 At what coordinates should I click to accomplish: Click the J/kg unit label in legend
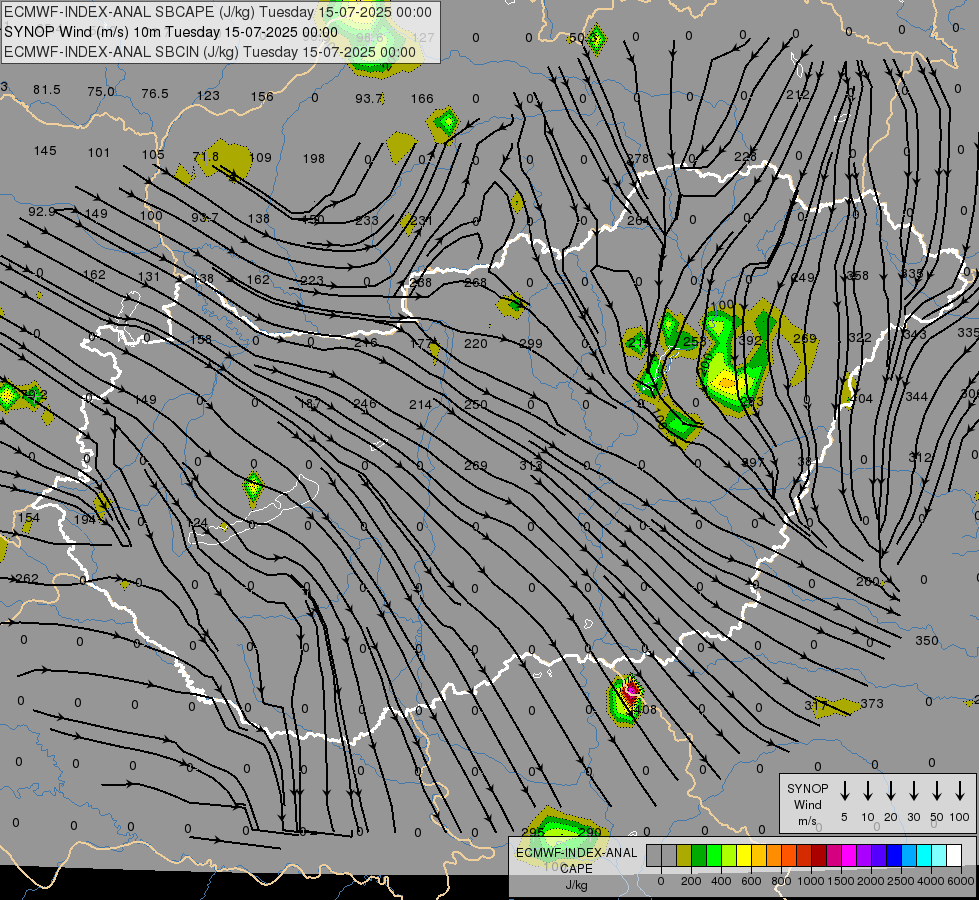[x=576, y=885]
